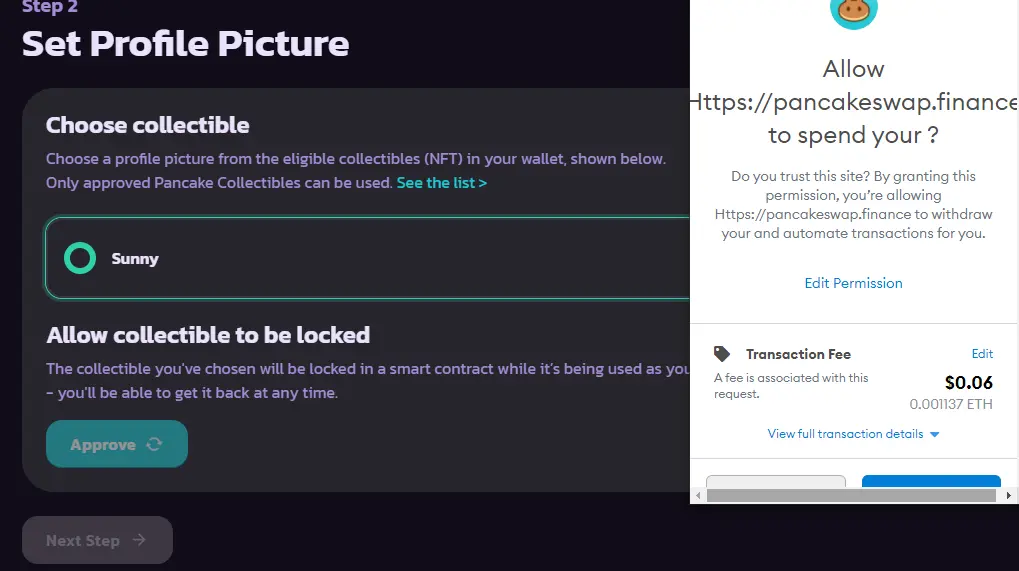Viewport: 1019px width, 571px height.
Task: Click the scrollbar right arrow
Action: 1008,496
